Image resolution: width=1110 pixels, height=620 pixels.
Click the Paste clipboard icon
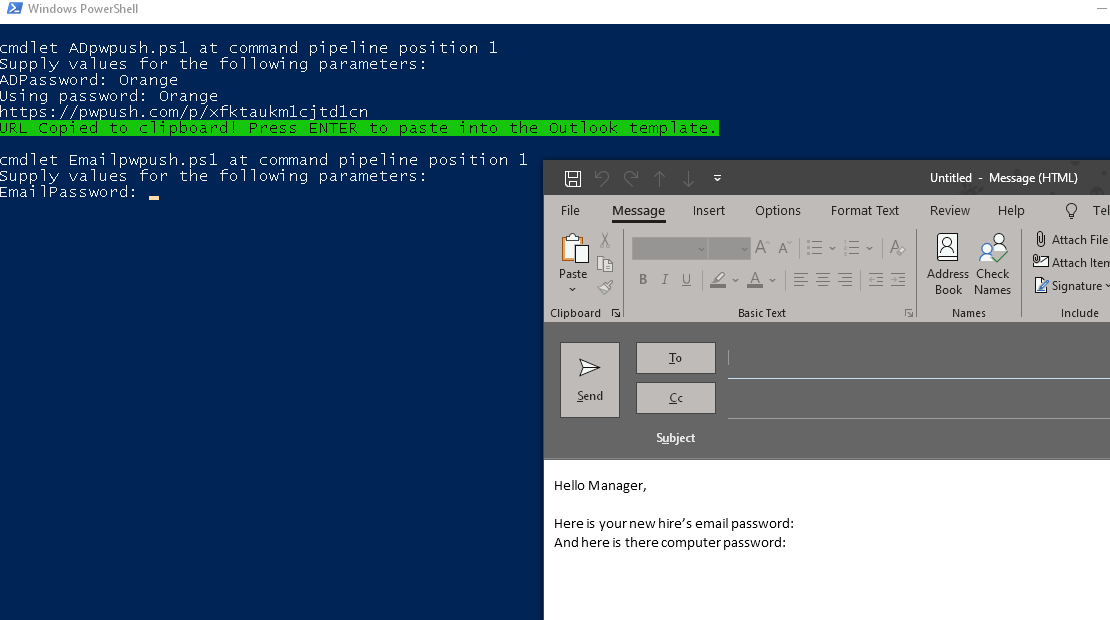point(574,249)
